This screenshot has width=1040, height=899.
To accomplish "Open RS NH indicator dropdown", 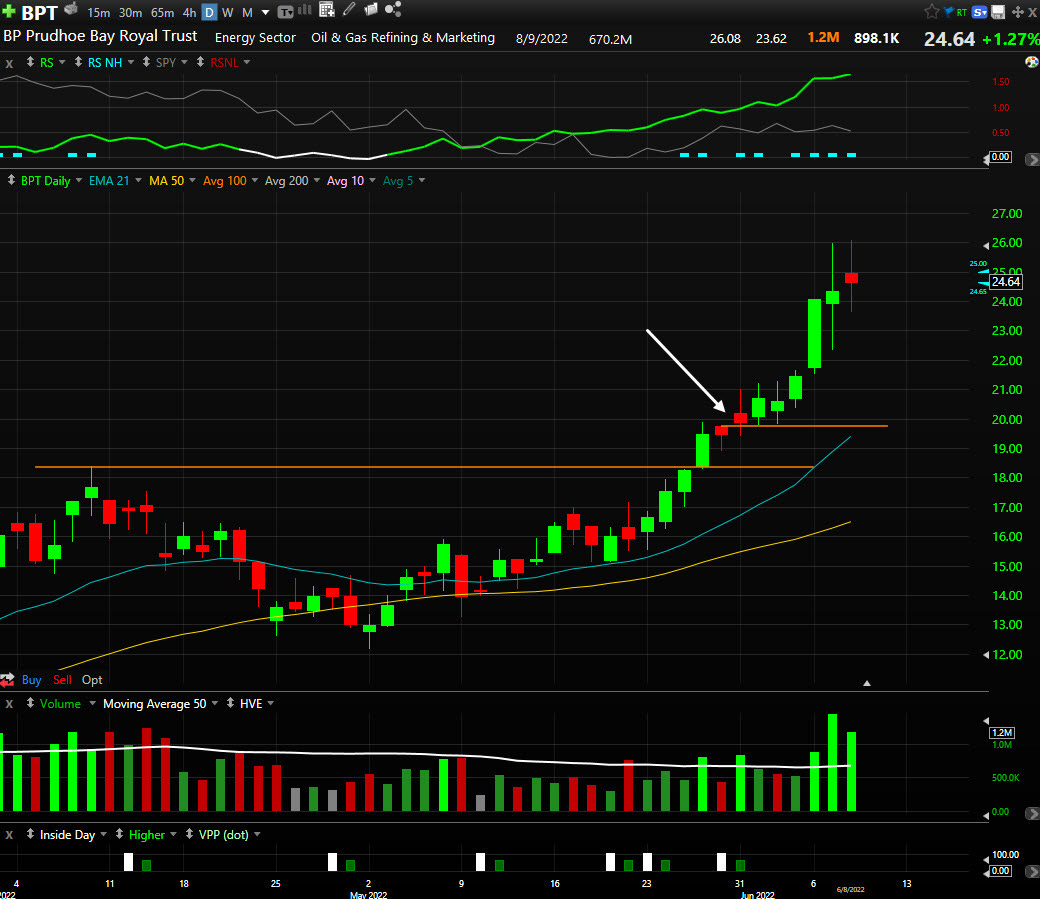I will [131, 62].
